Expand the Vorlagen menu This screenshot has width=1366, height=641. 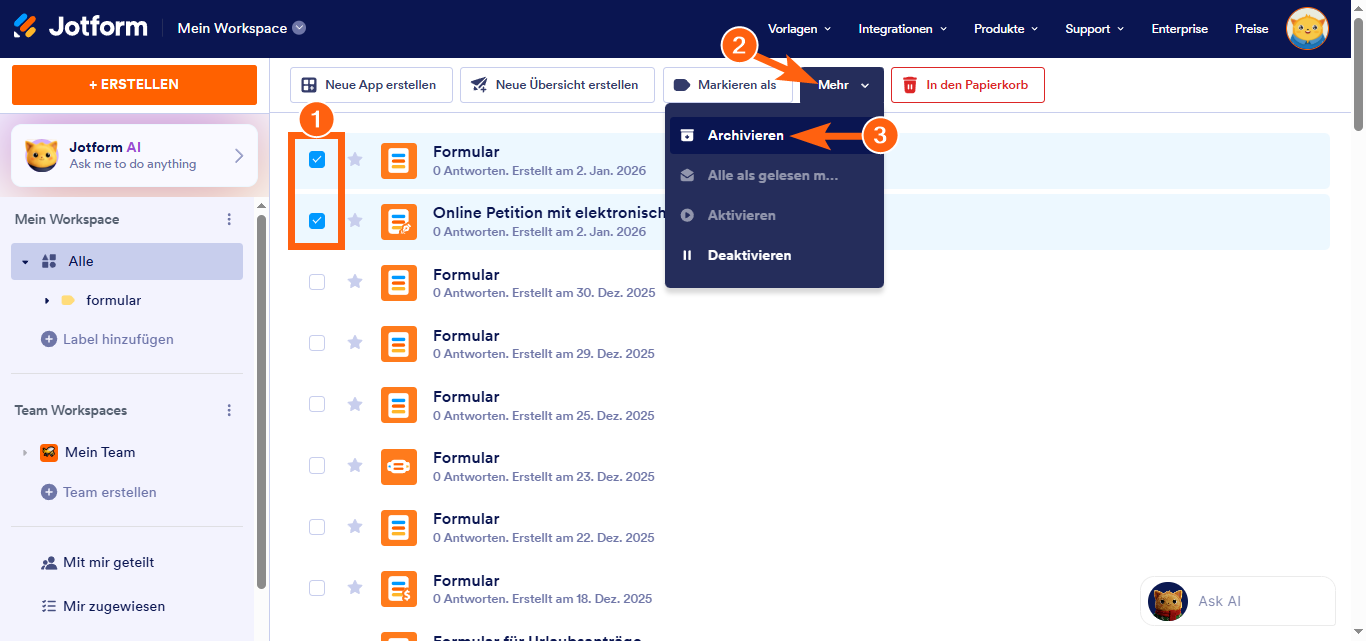799,29
